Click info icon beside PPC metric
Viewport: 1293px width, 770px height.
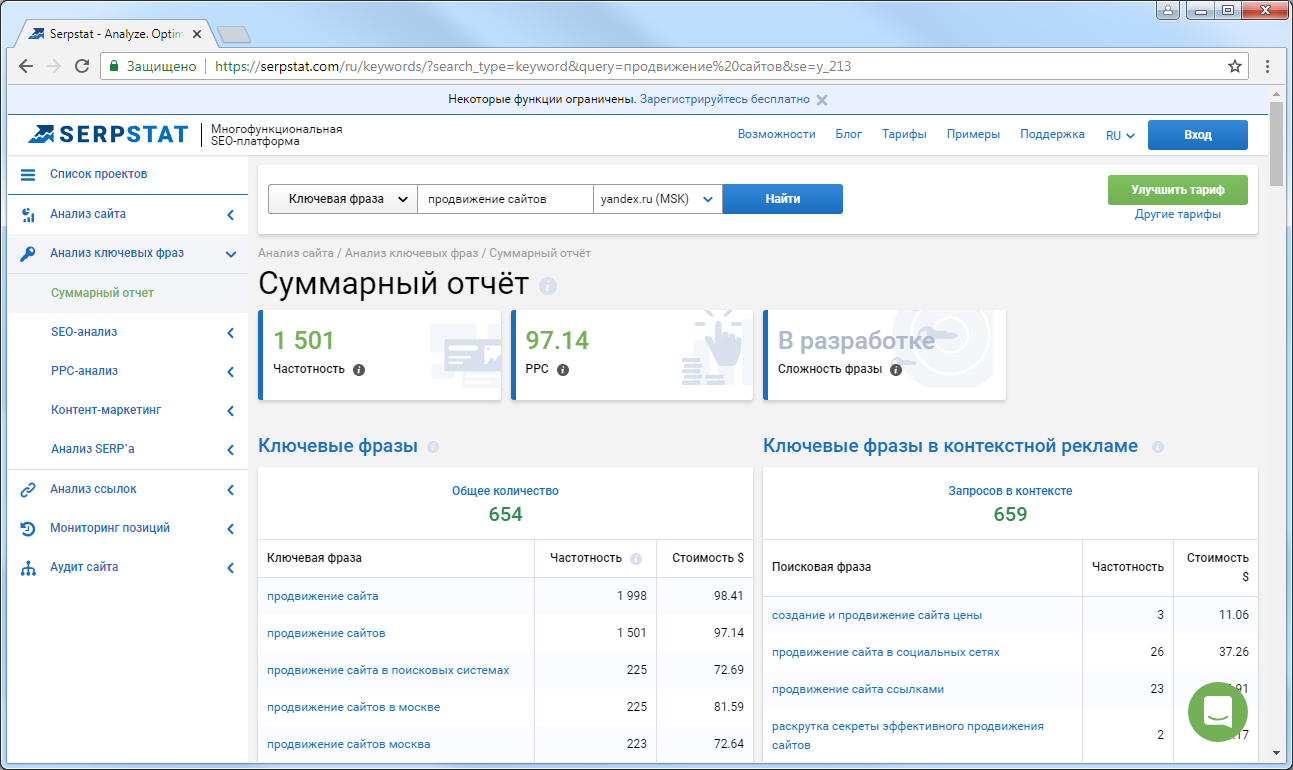pyautogui.click(x=563, y=369)
